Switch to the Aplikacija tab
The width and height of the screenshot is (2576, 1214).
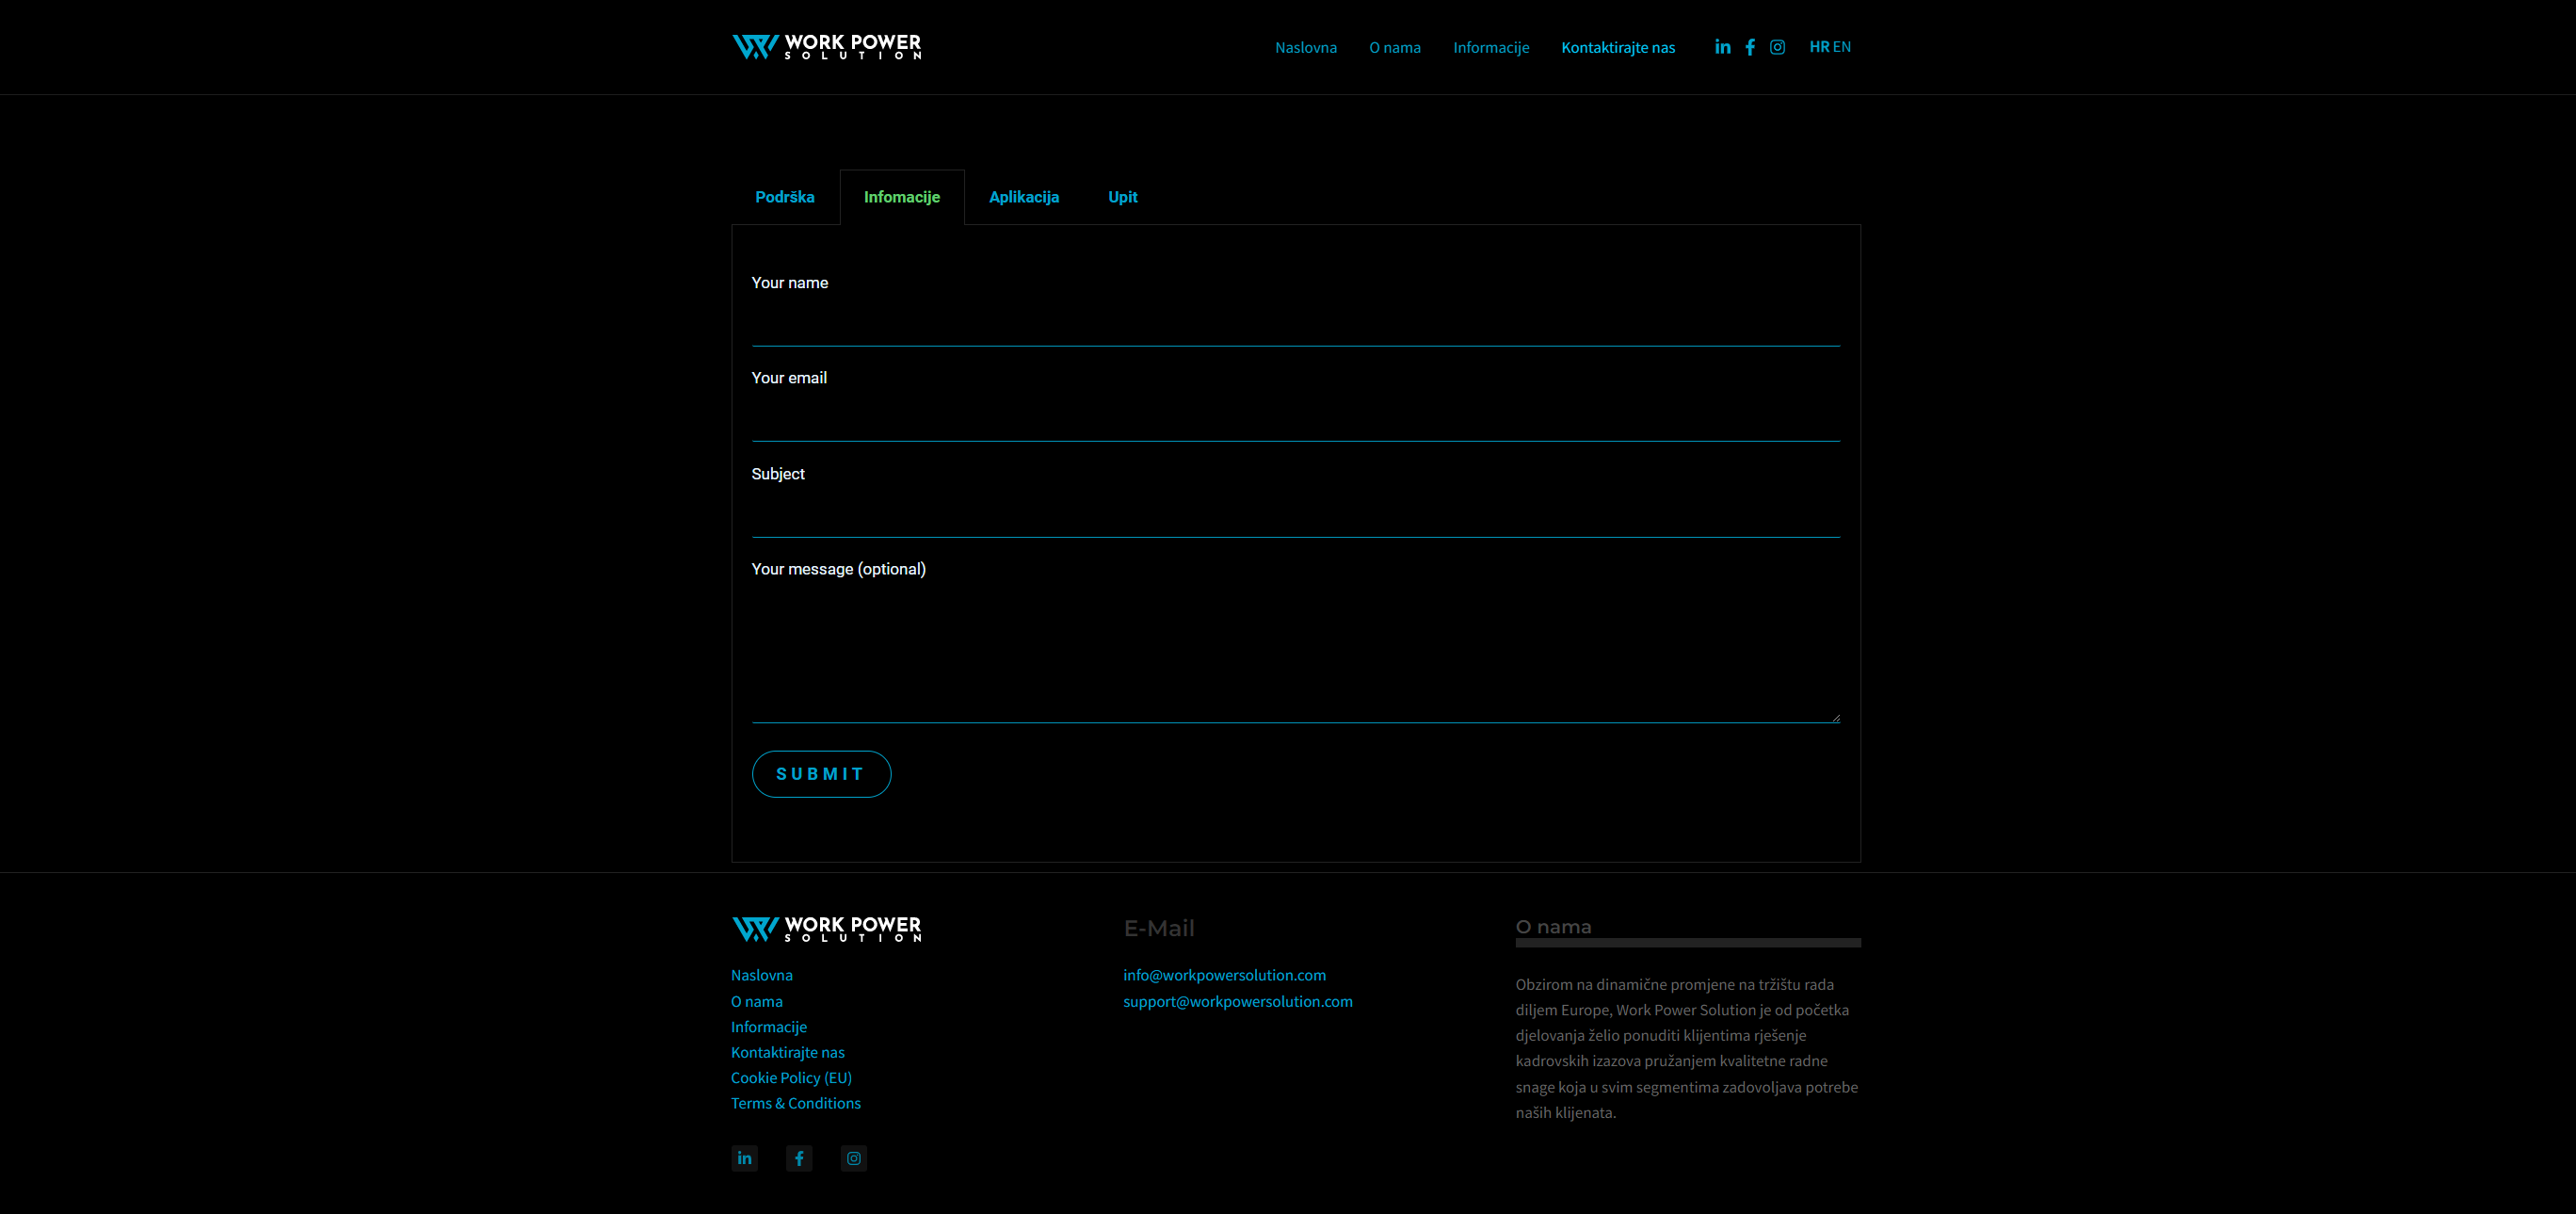click(x=1023, y=197)
